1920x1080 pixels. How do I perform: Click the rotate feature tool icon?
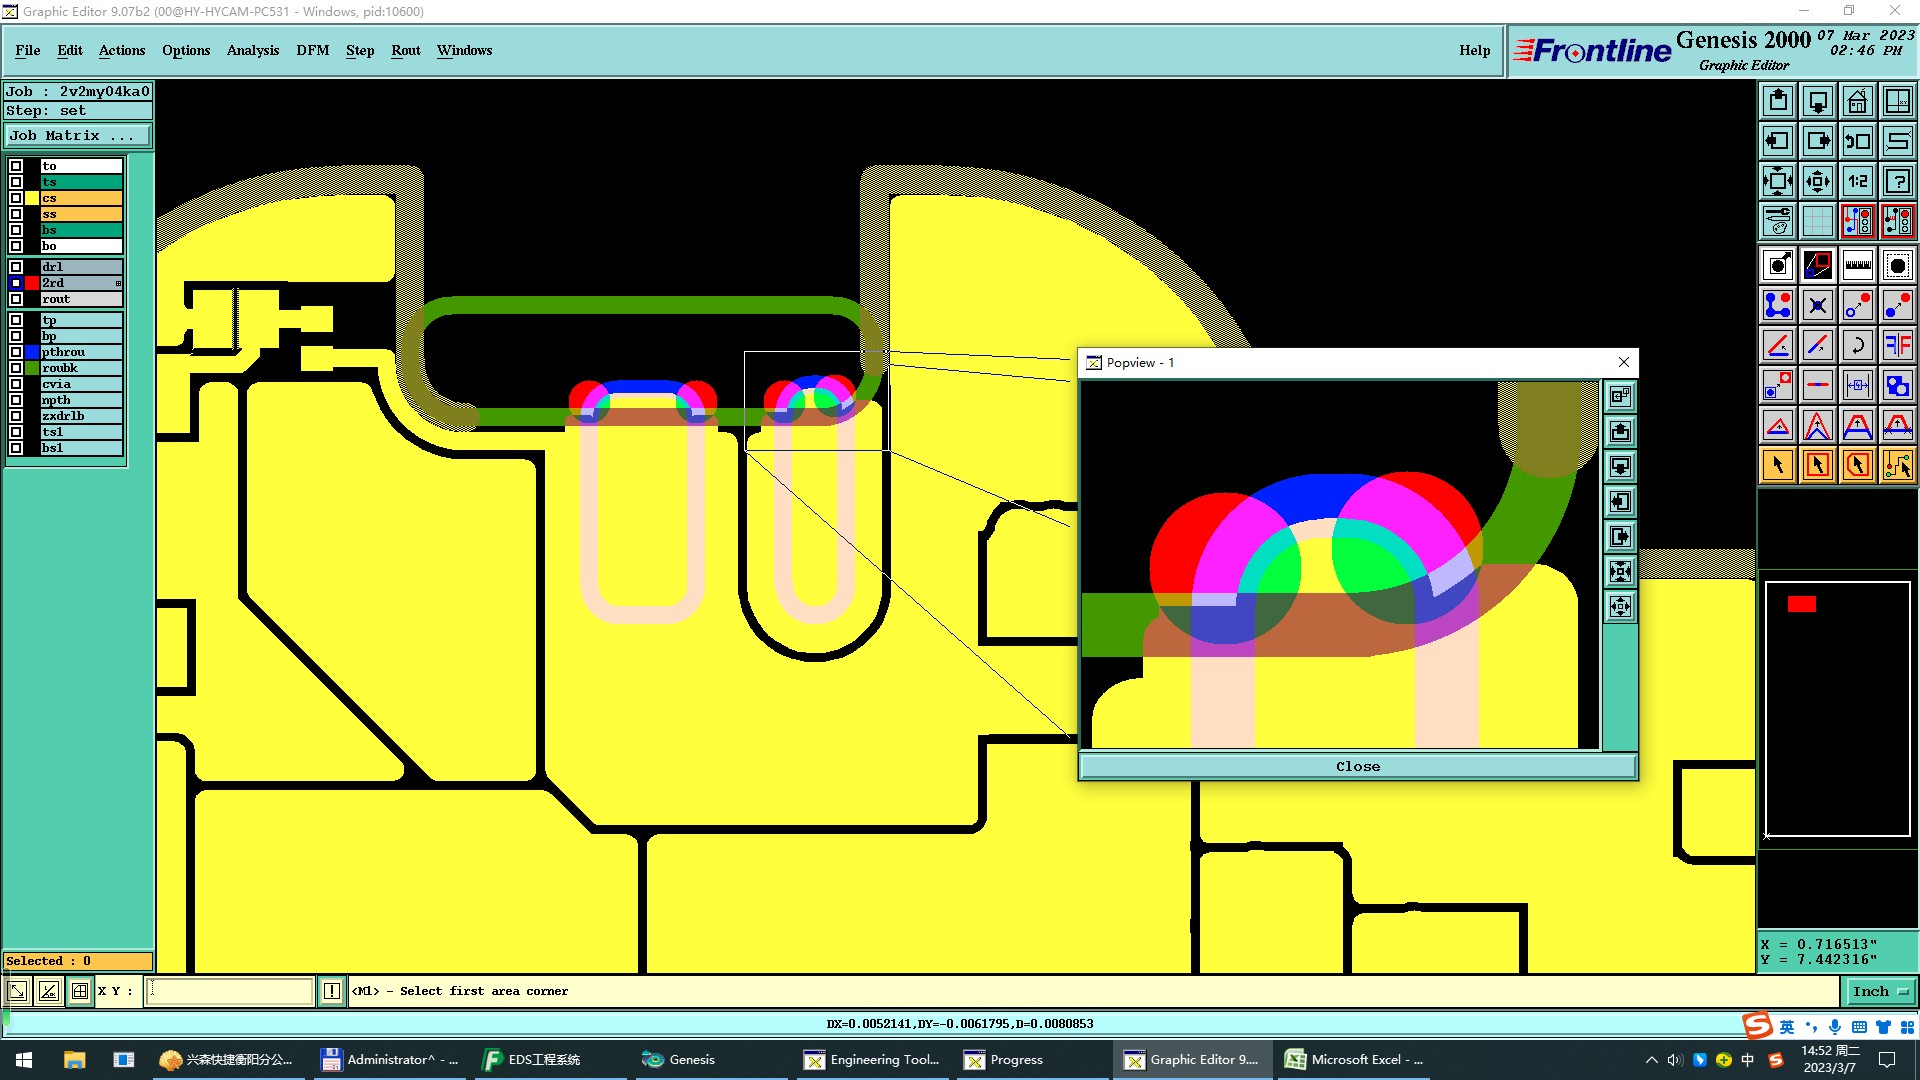click(x=1857, y=346)
